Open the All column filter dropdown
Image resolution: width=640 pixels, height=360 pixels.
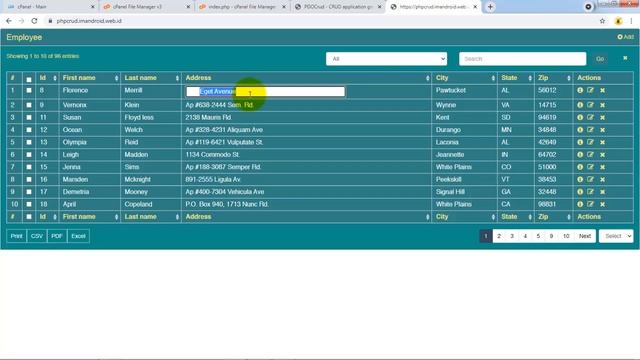386,59
